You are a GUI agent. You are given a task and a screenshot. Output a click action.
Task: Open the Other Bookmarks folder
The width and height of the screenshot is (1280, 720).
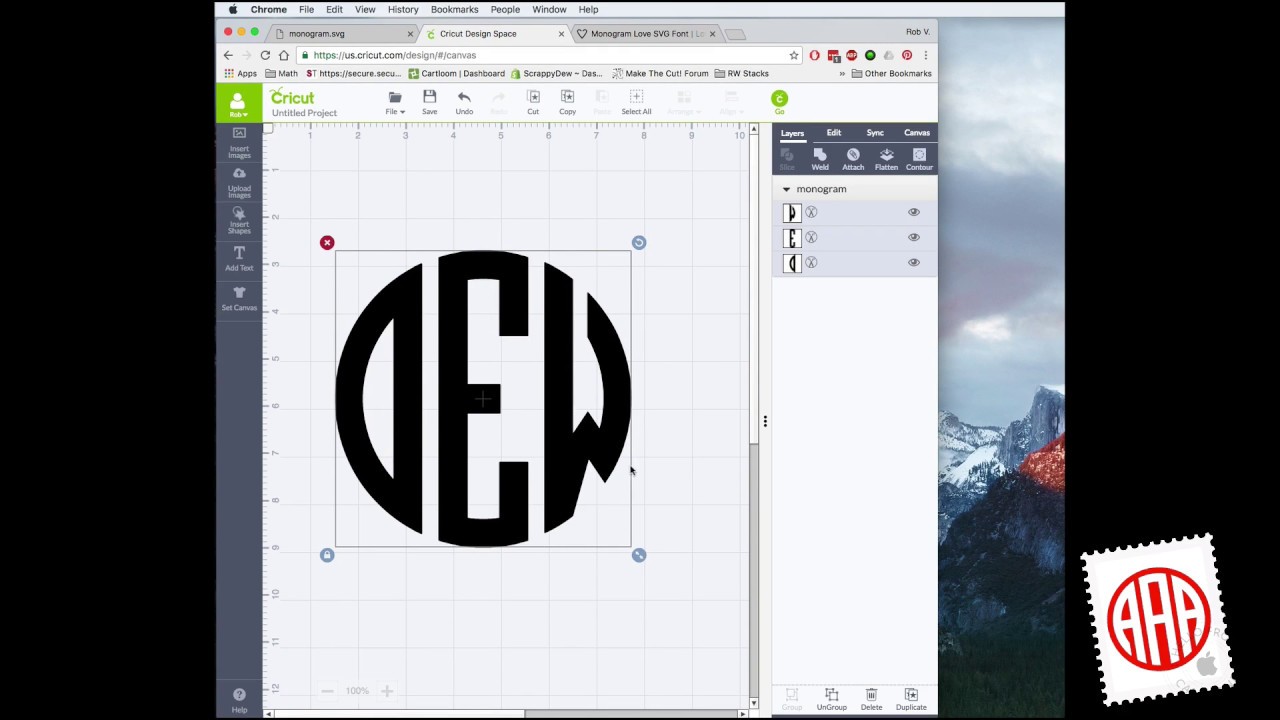coord(891,74)
